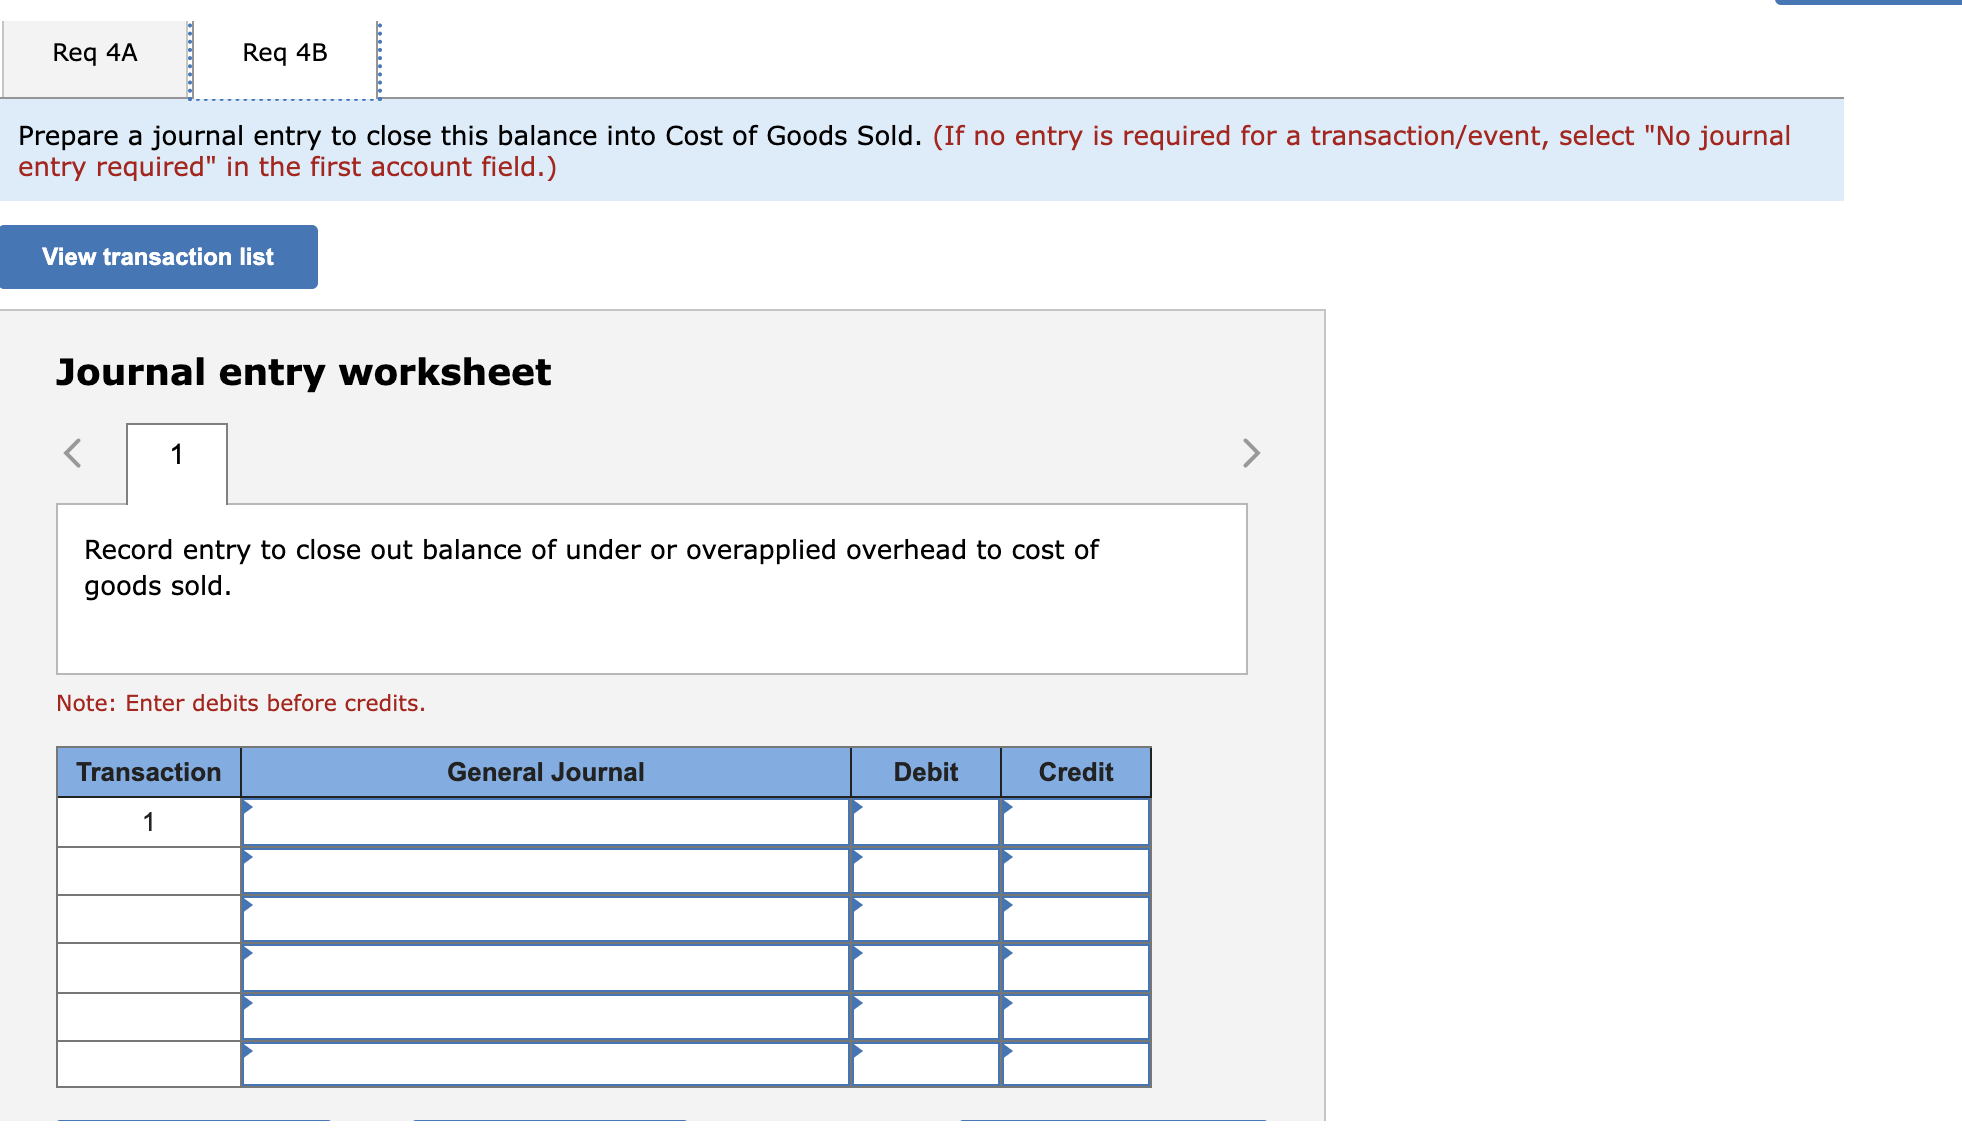1962x1132 pixels.
Task: Click the leftmost button below the worksheet
Action: point(196,1125)
